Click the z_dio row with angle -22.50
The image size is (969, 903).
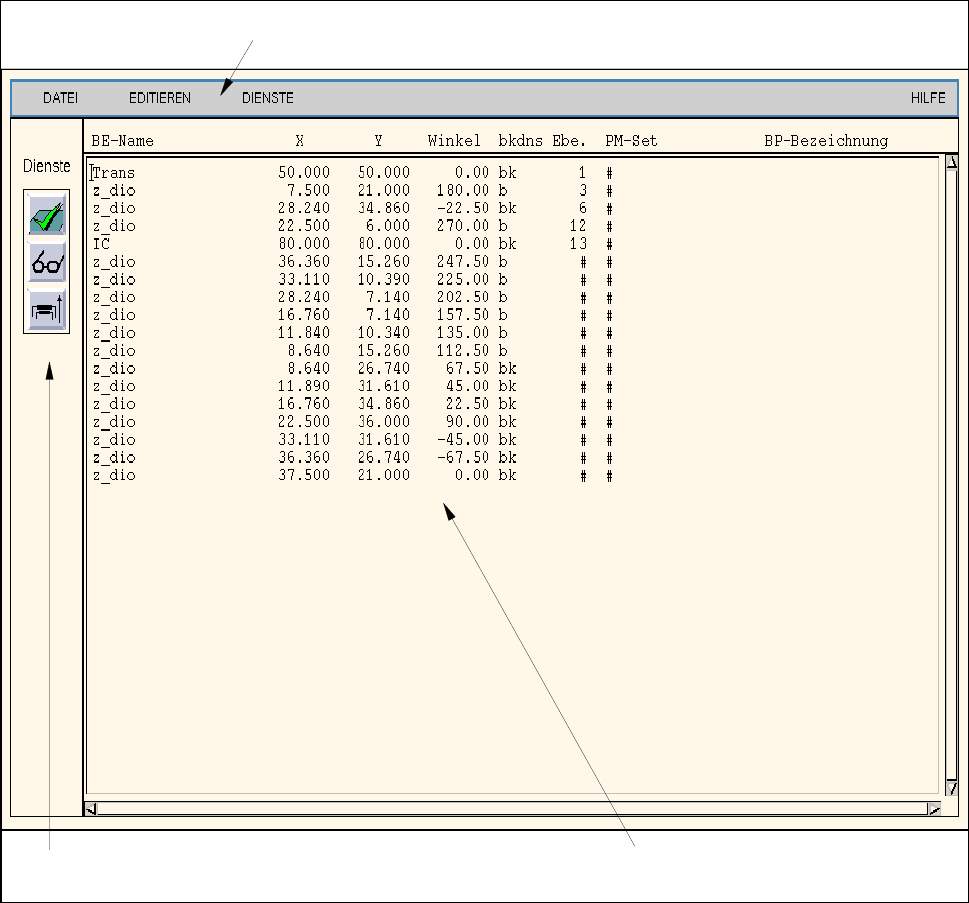(x=114, y=208)
